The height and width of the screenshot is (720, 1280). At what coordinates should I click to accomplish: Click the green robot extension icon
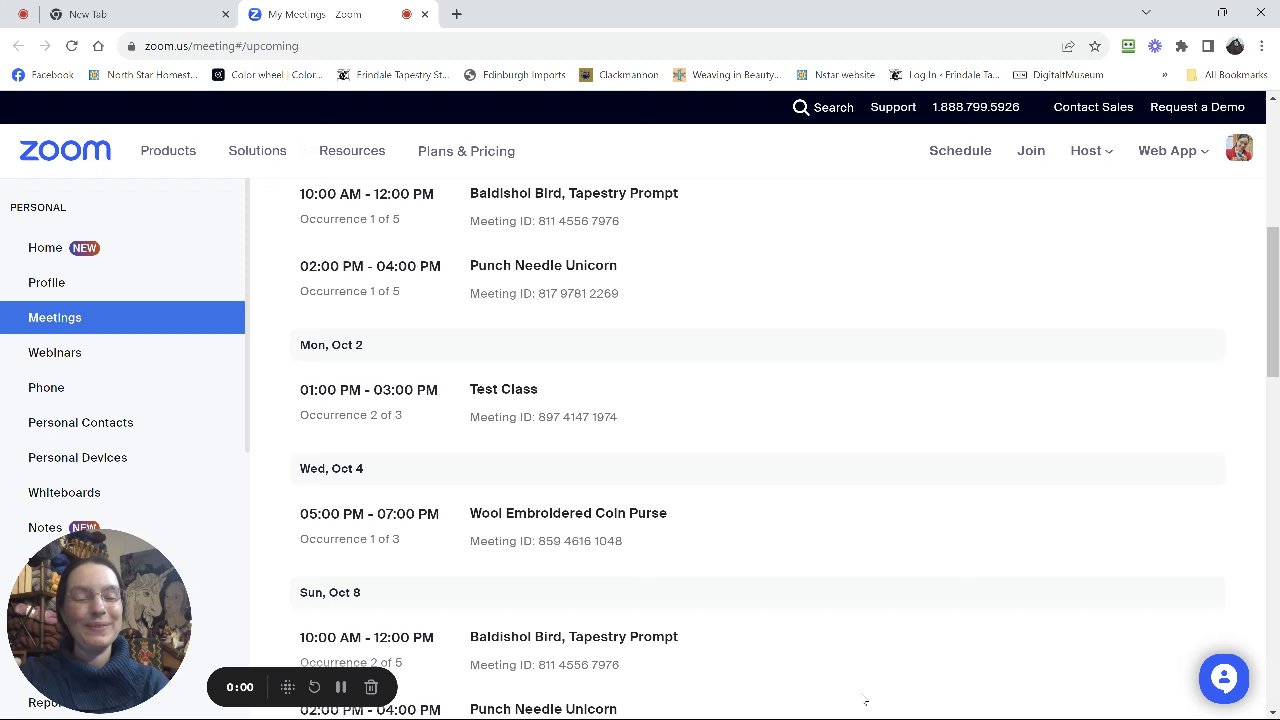[1128, 46]
